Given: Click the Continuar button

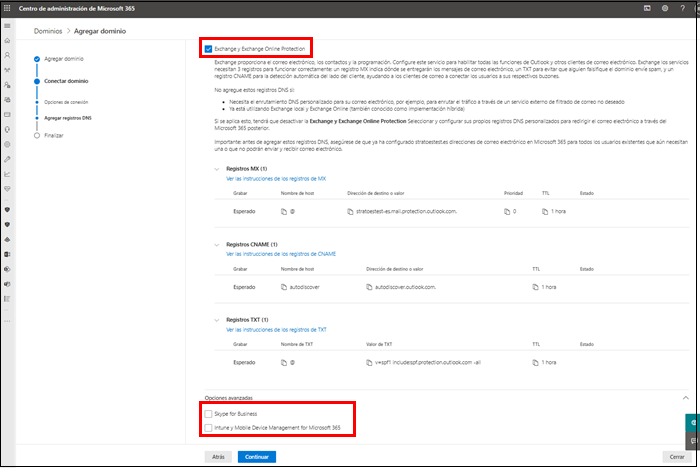Looking at the screenshot, I should (257, 457).
